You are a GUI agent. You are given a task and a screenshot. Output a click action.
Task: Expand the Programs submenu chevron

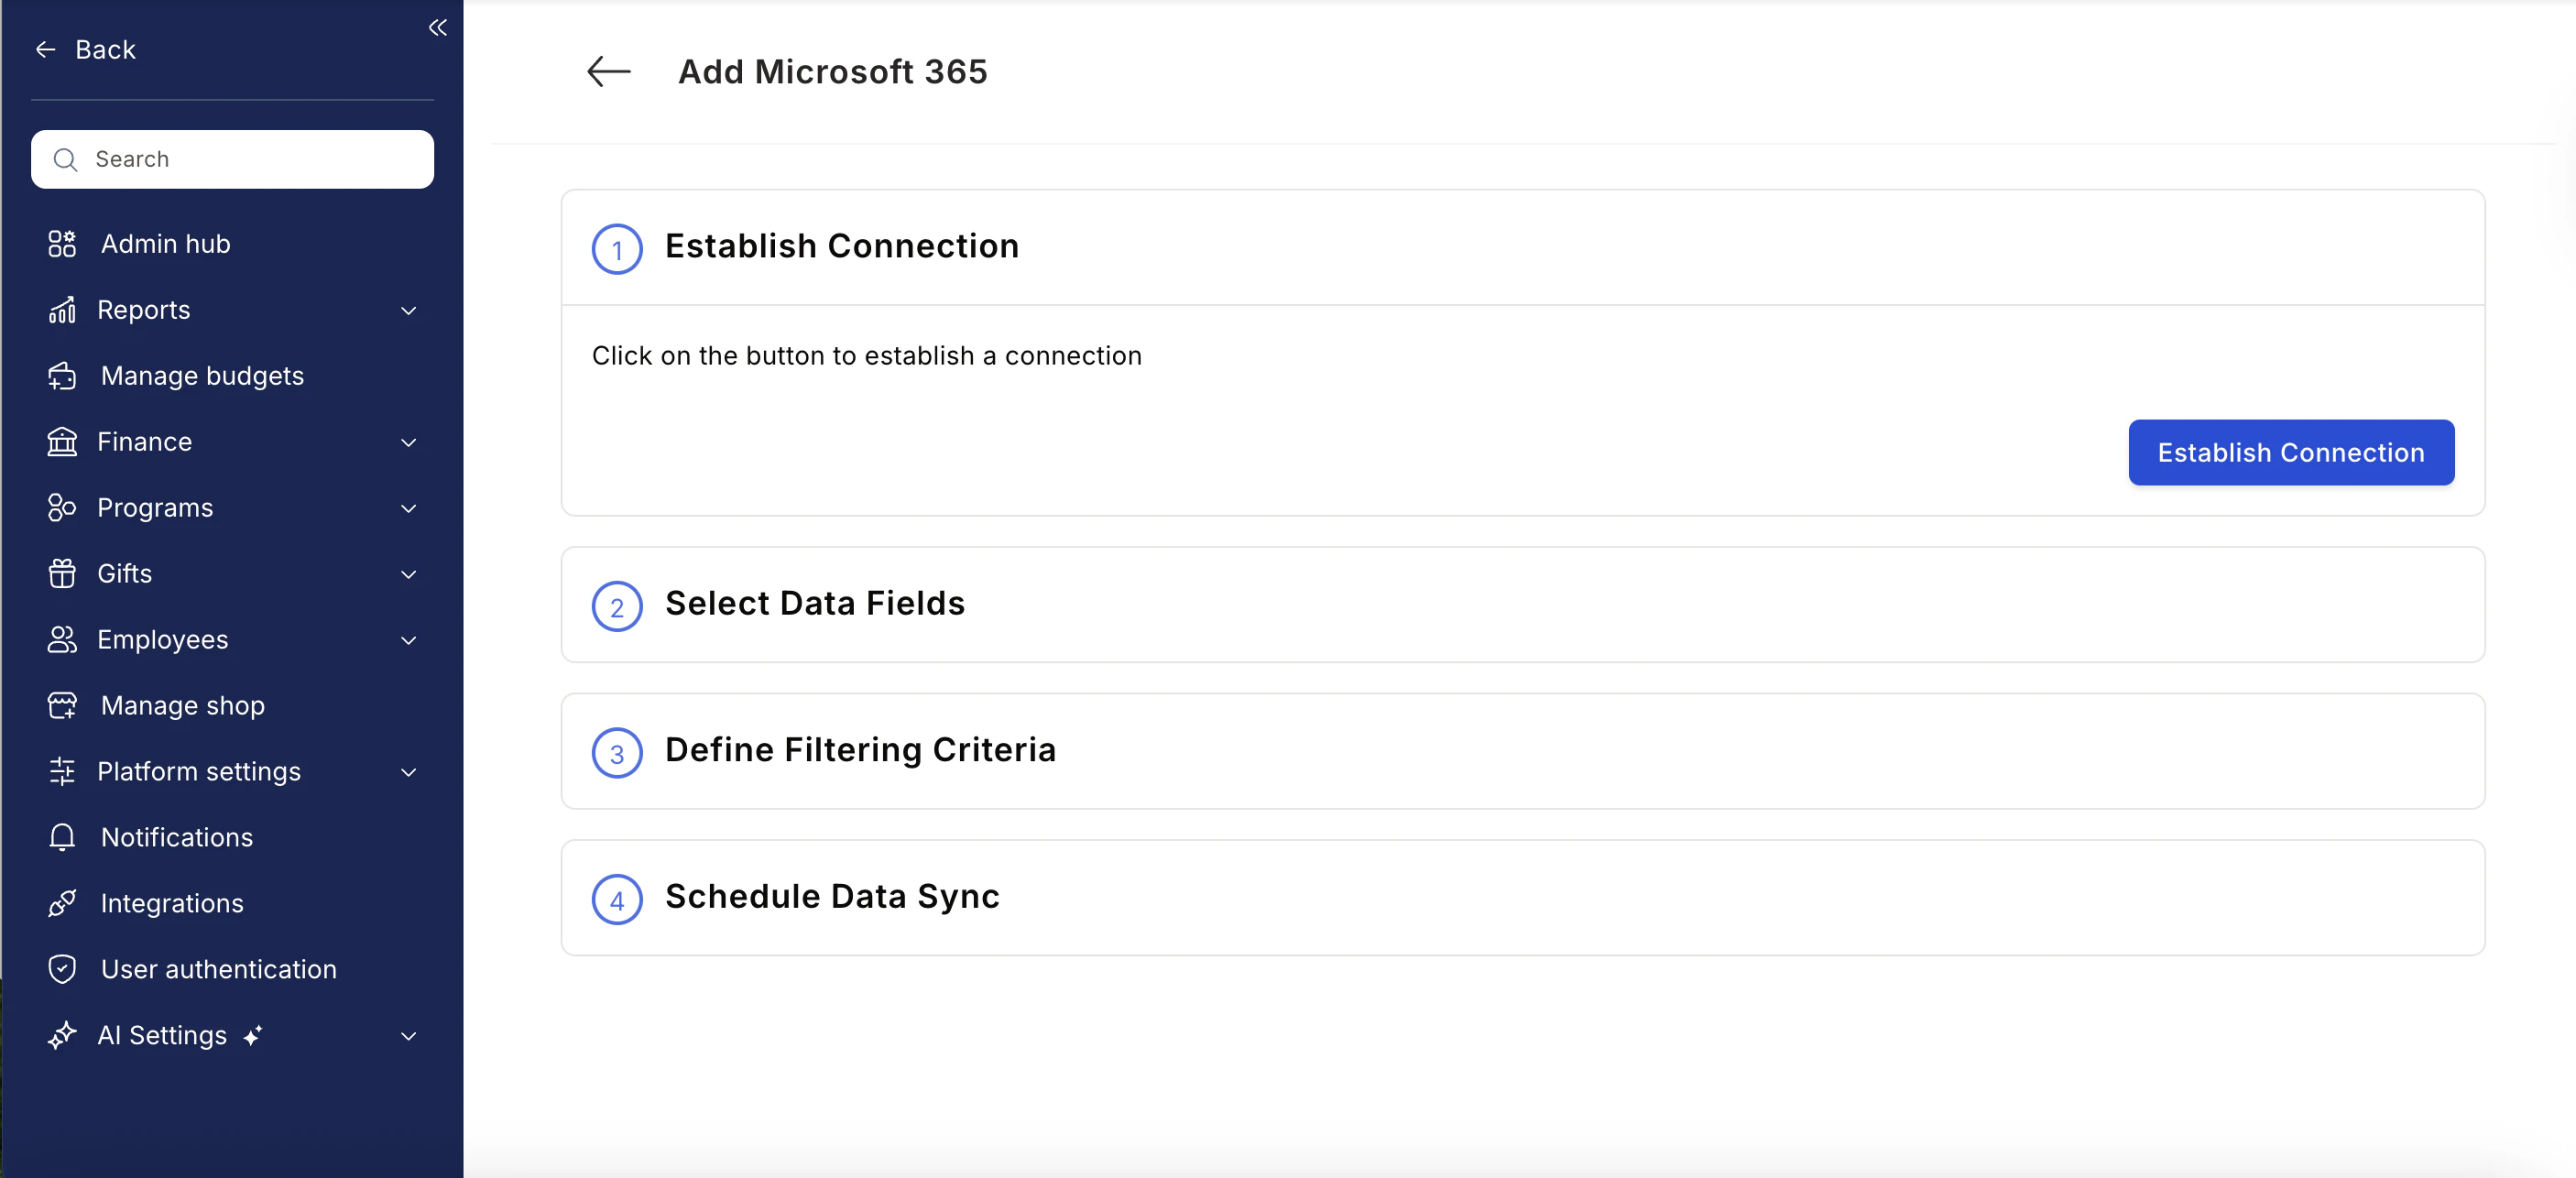[408, 508]
